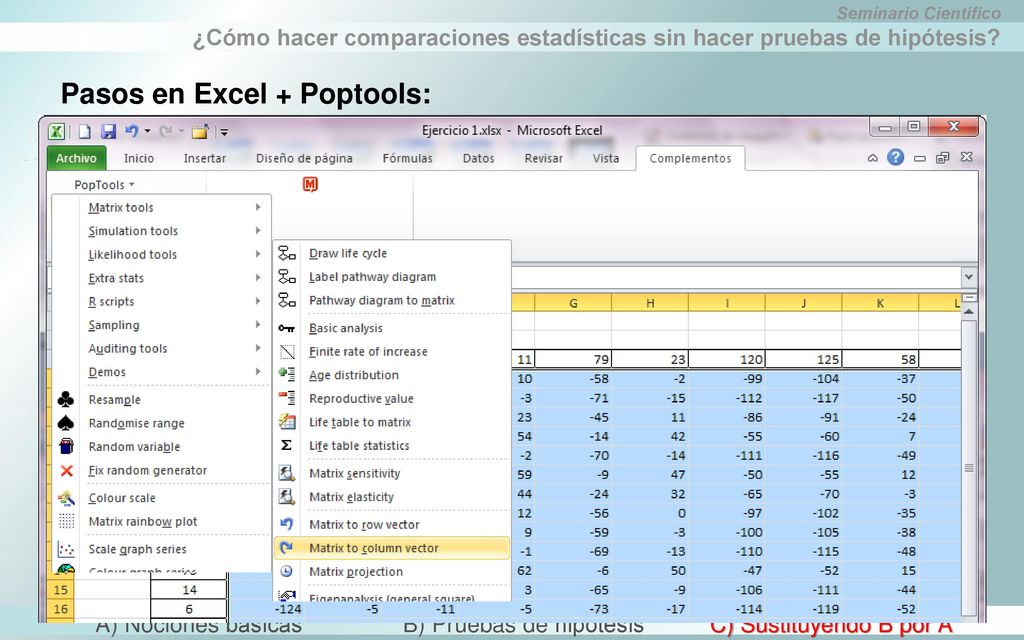Click the Pathway diagram to matrix icon

(x=287, y=300)
